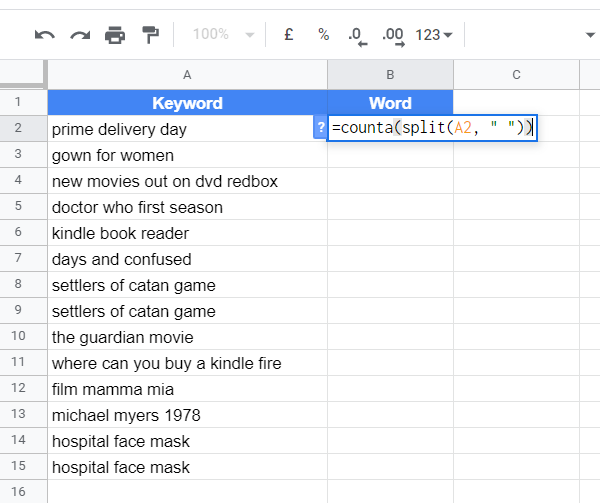Click the Undo arrow icon

pos(45,35)
